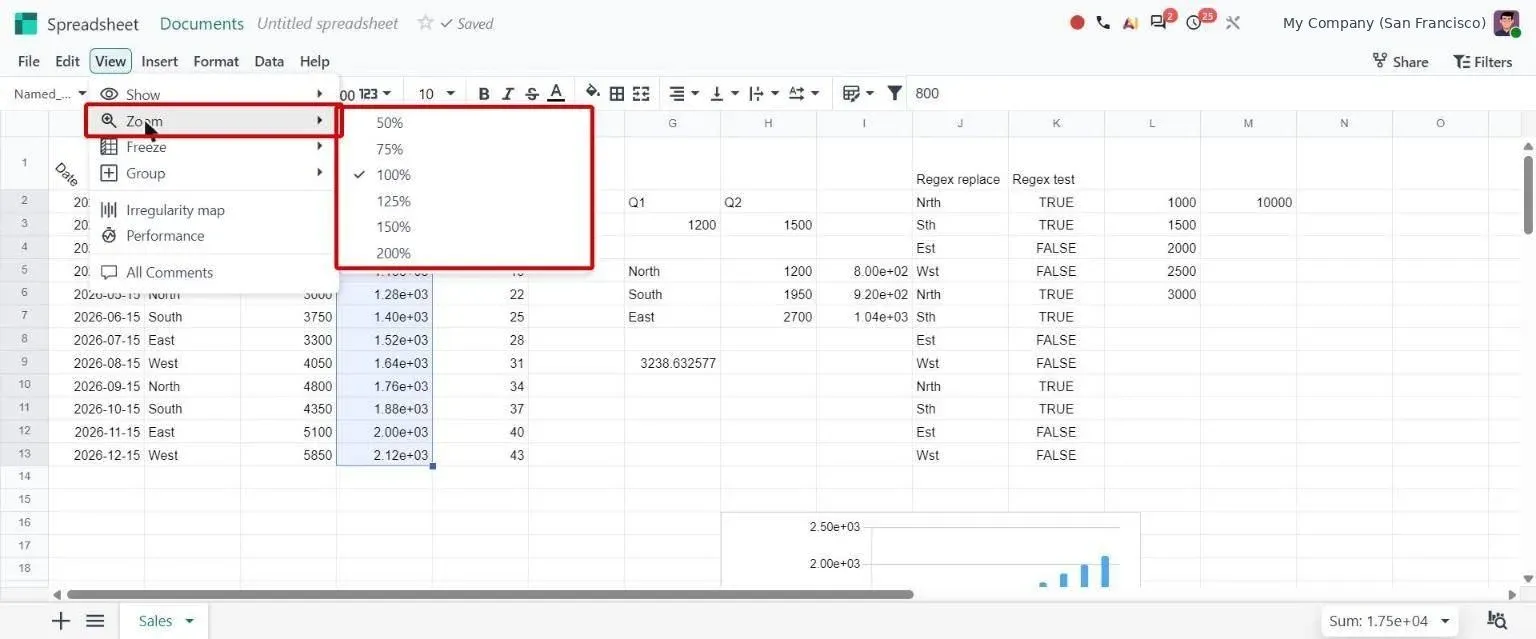The width and height of the screenshot is (1536, 639).
Task: Toggle strikethrough formatting
Action: click(532, 94)
